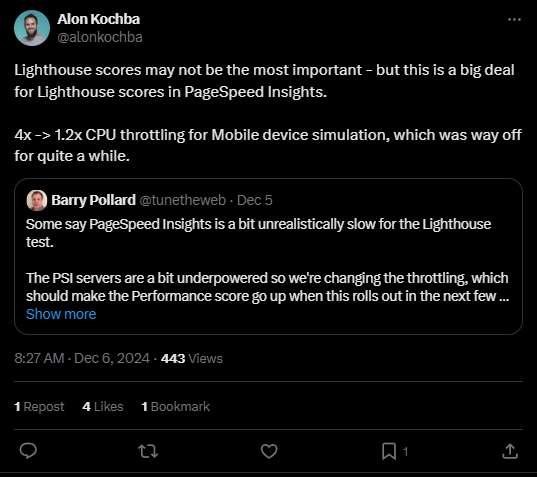Click the share upload icon
The width and height of the screenshot is (537, 477).
pos(510,451)
